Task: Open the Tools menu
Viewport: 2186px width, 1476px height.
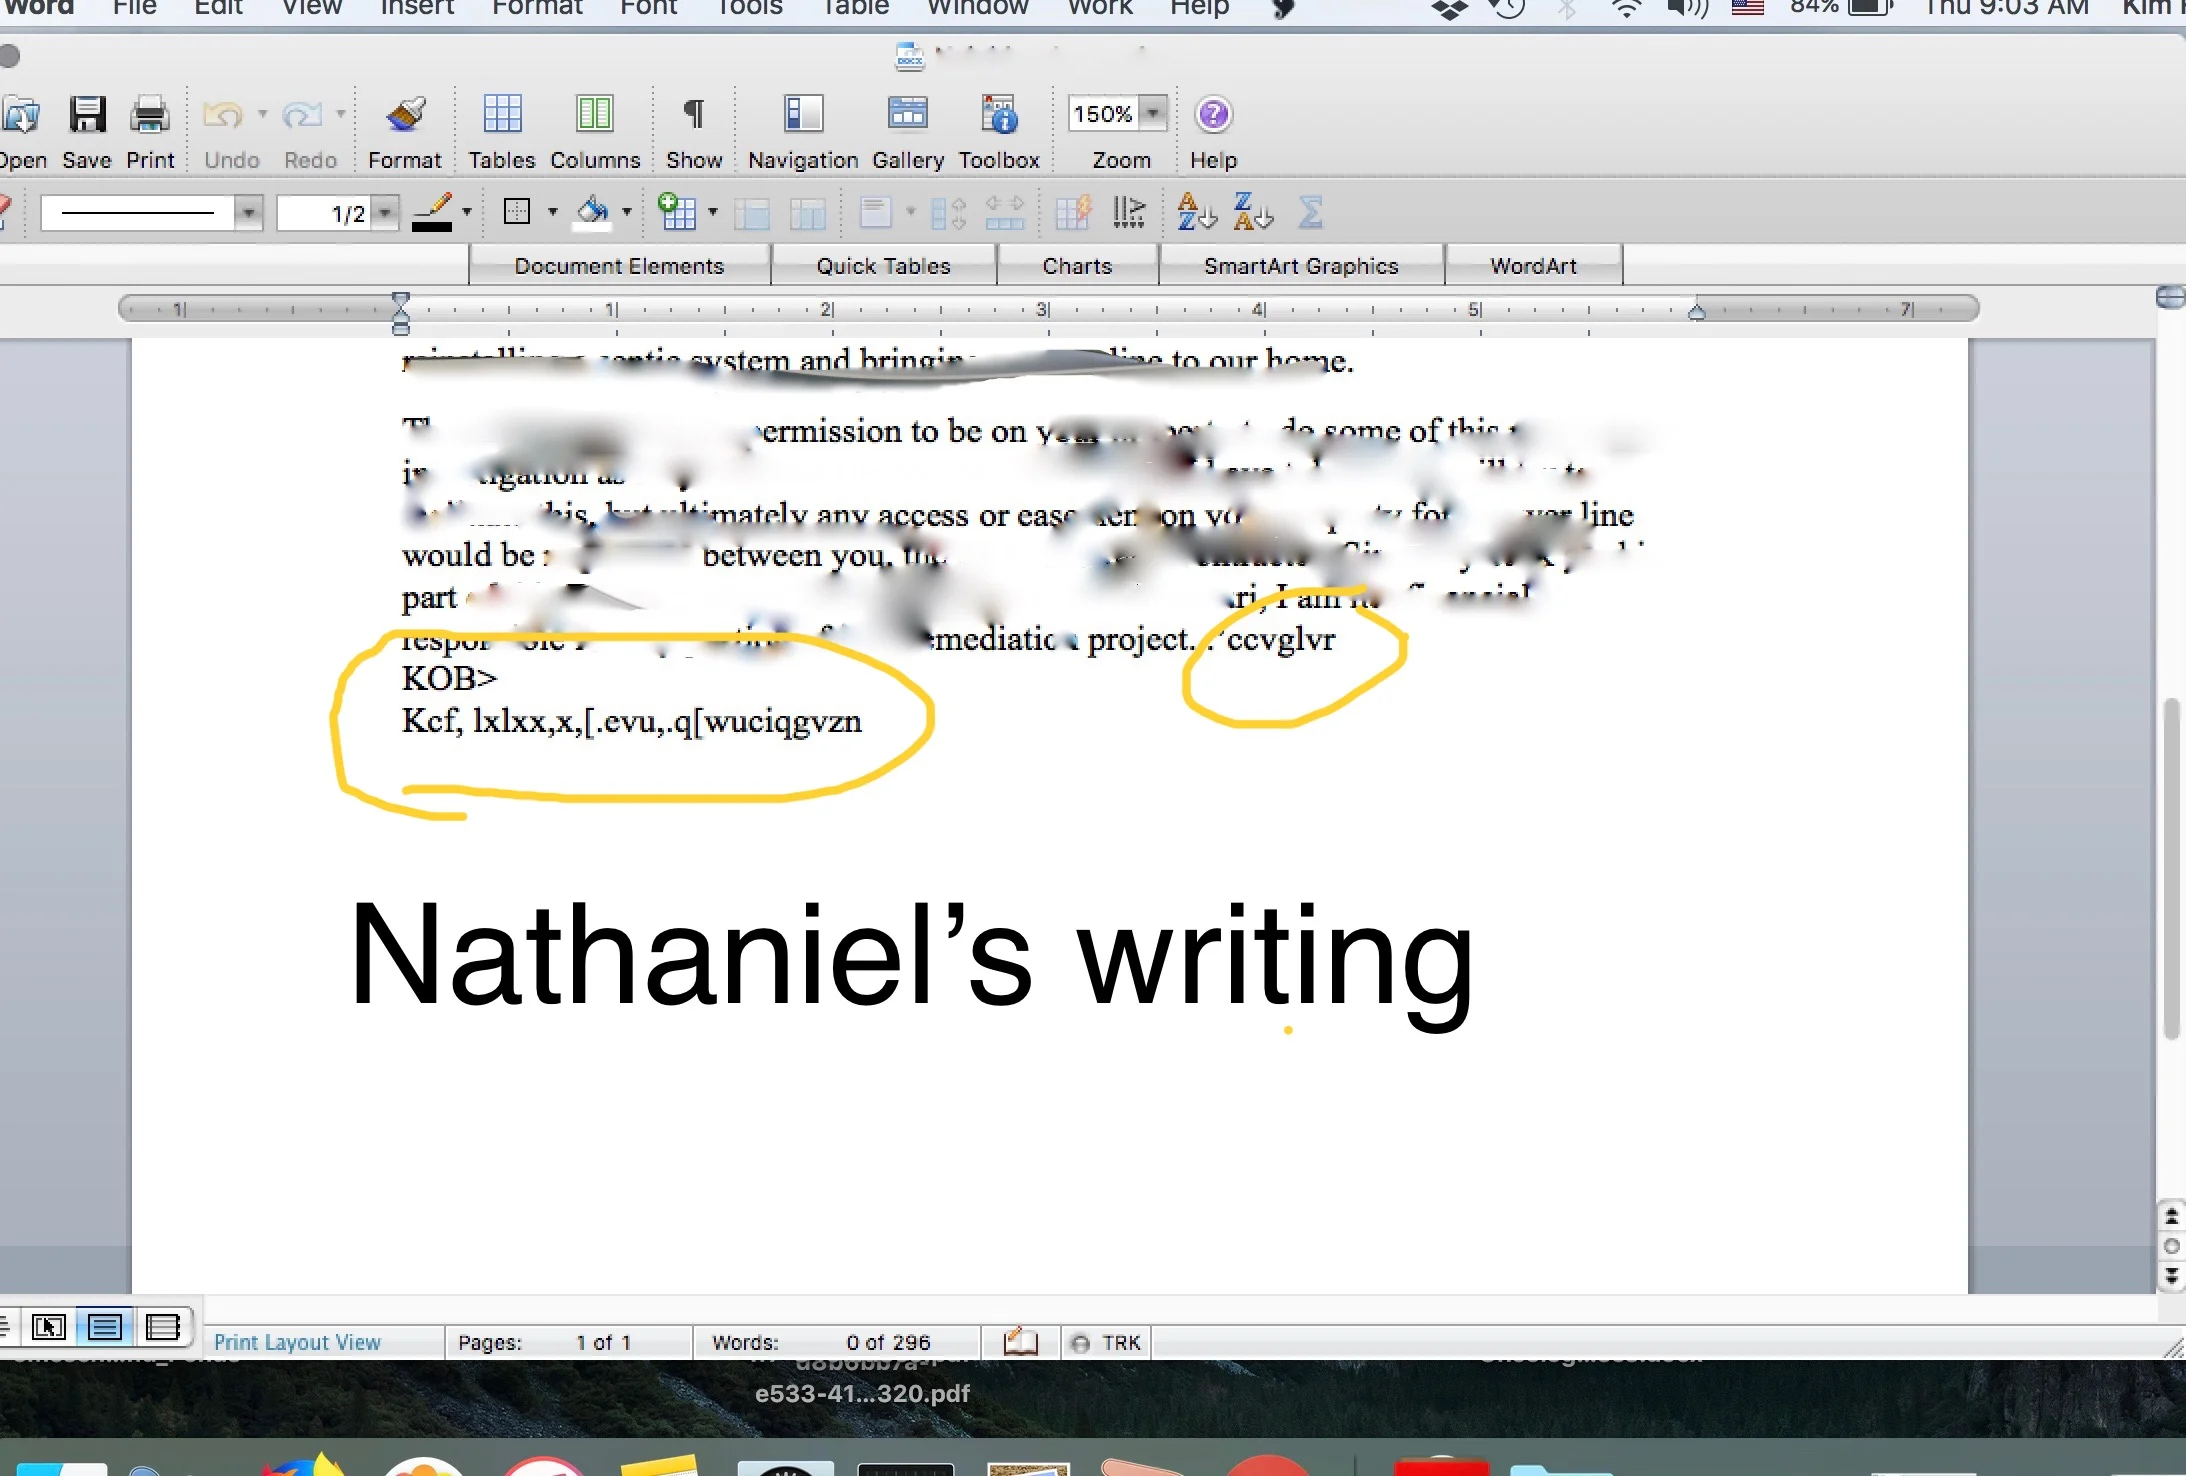Action: [749, 8]
